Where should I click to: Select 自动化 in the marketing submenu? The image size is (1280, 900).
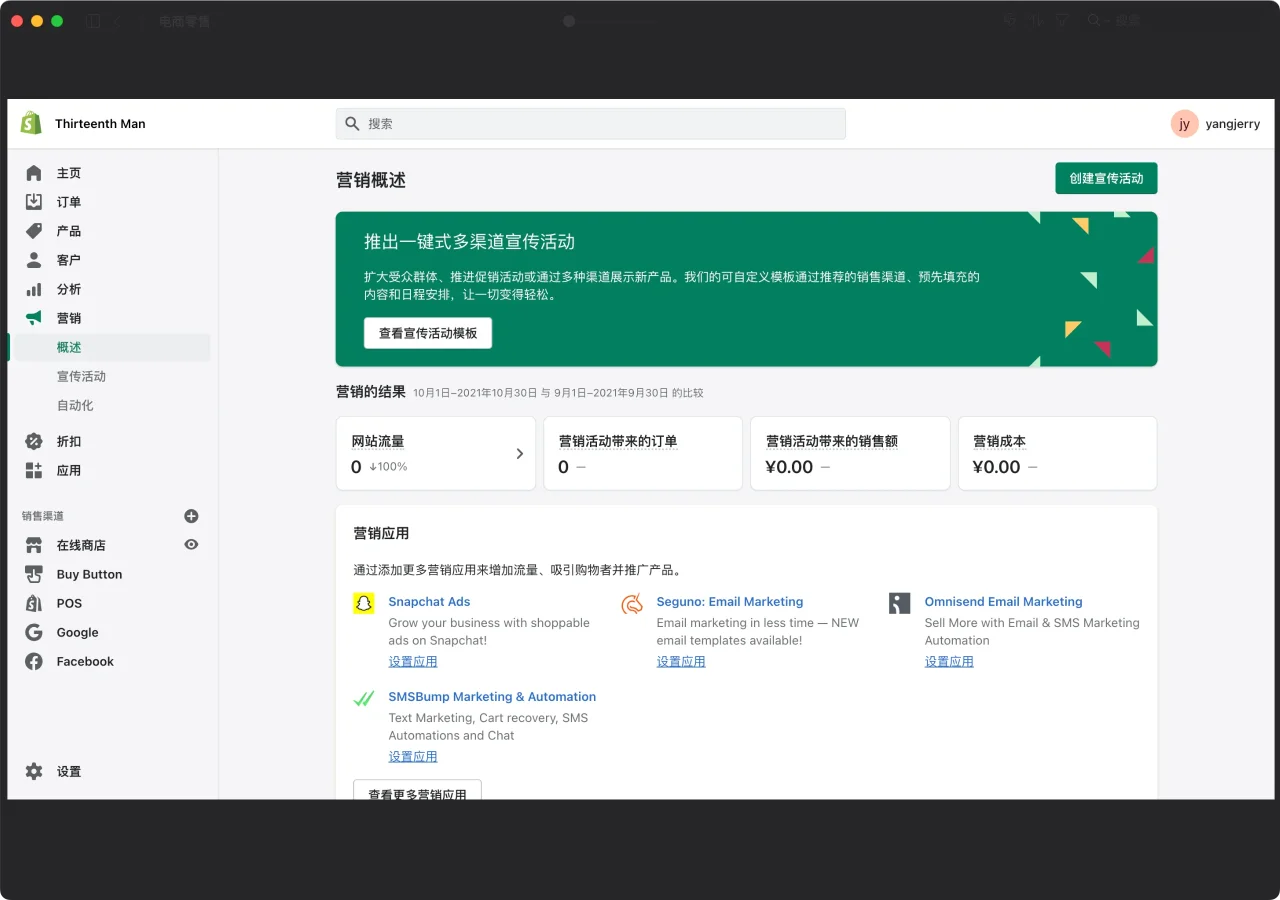(x=75, y=405)
